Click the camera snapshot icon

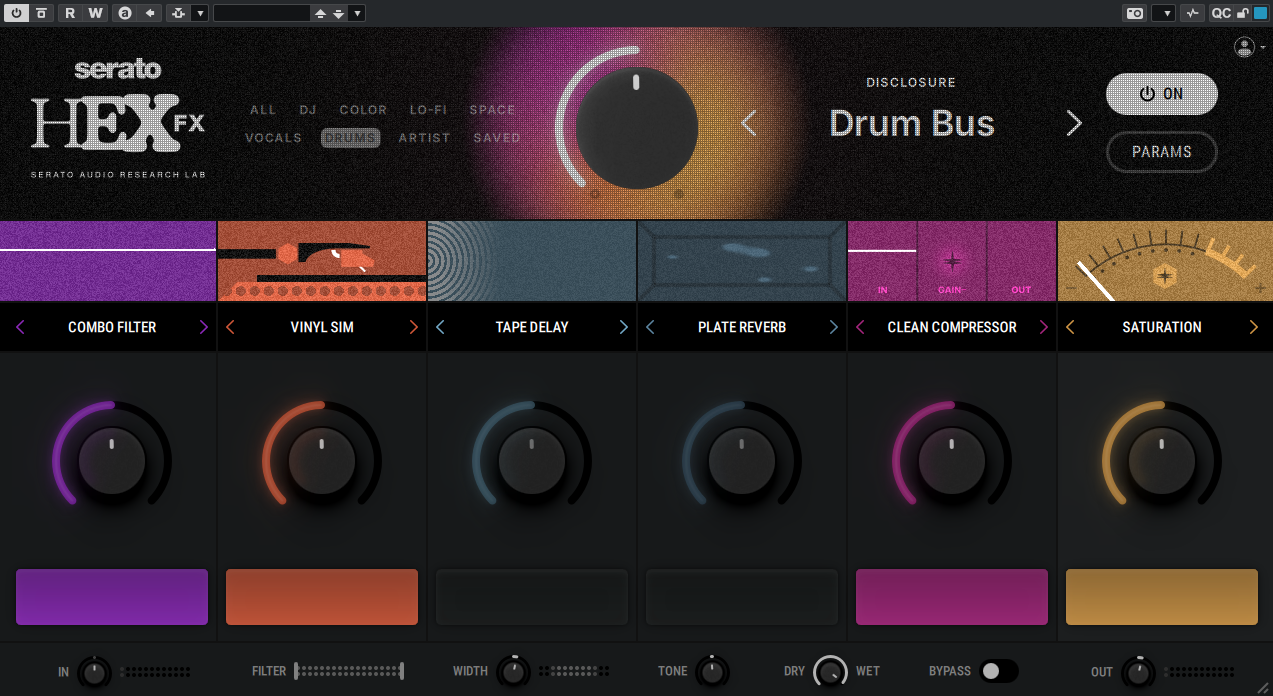pyautogui.click(x=1135, y=13)
